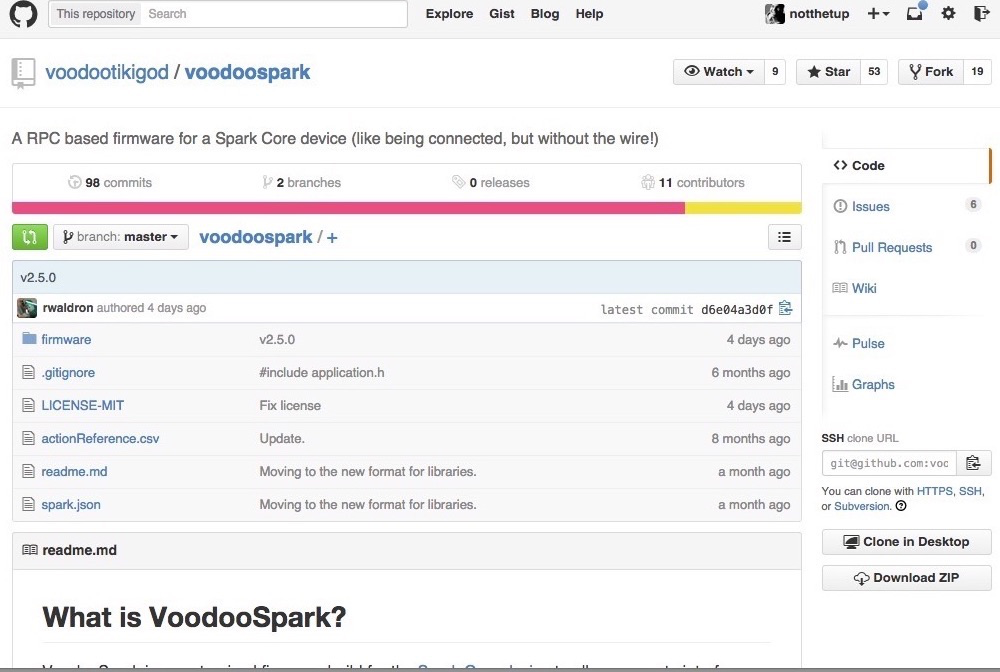The height and width of the screenshot is (672, 1000).
Task: View the 11 contributors
Action: pyautogui.click(x=693, y=182)
